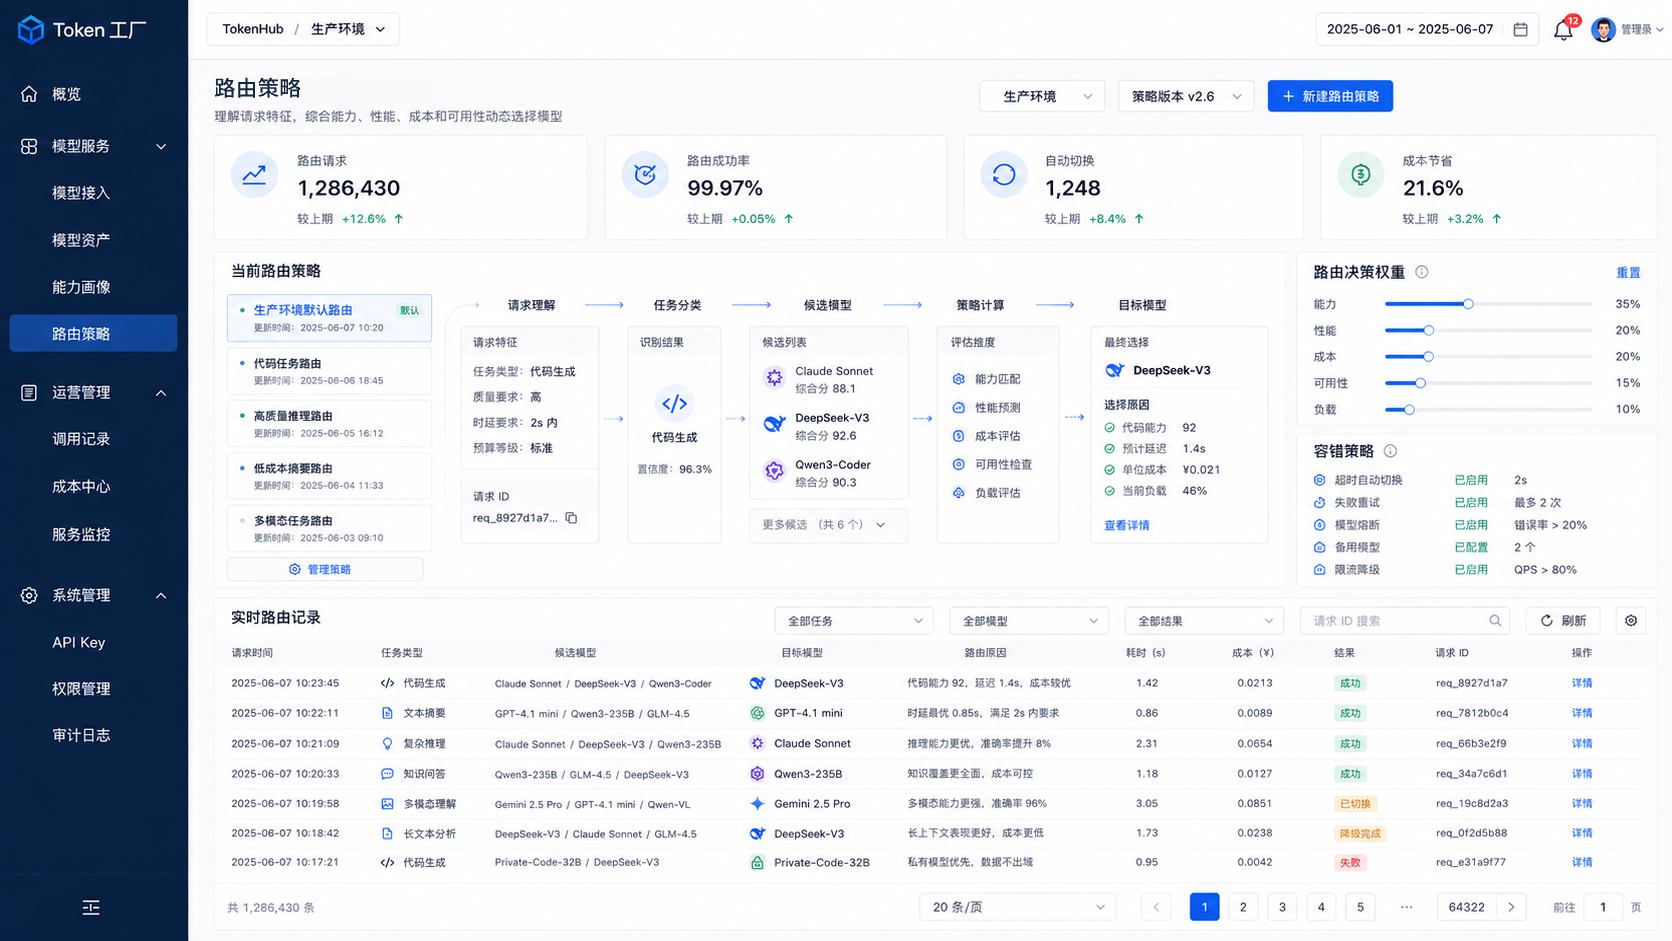Click the 已启用 status for 超时自动切换
This screenshot has height=941, width=1672.
click(x=1471, y=480)
